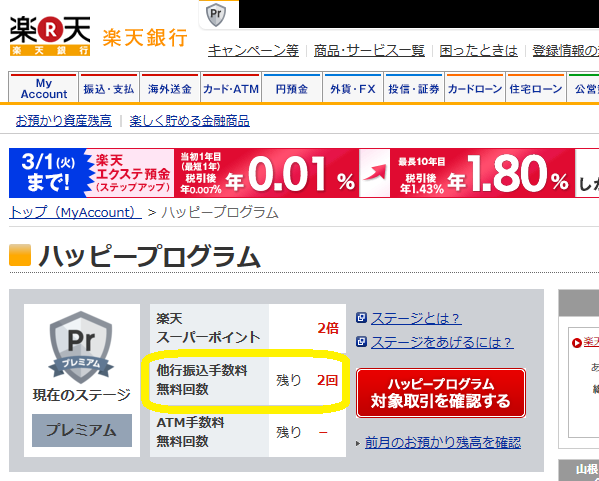Click the 2倍 points value
Screen dimensions: 599x481
click(x=328, y=328)
